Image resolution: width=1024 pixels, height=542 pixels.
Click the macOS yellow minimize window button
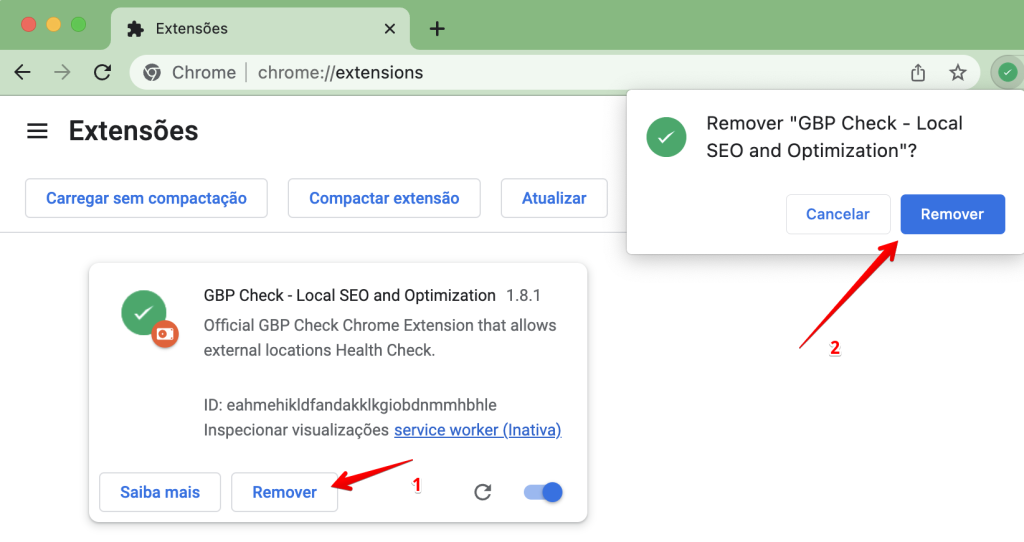click(54, 25)
